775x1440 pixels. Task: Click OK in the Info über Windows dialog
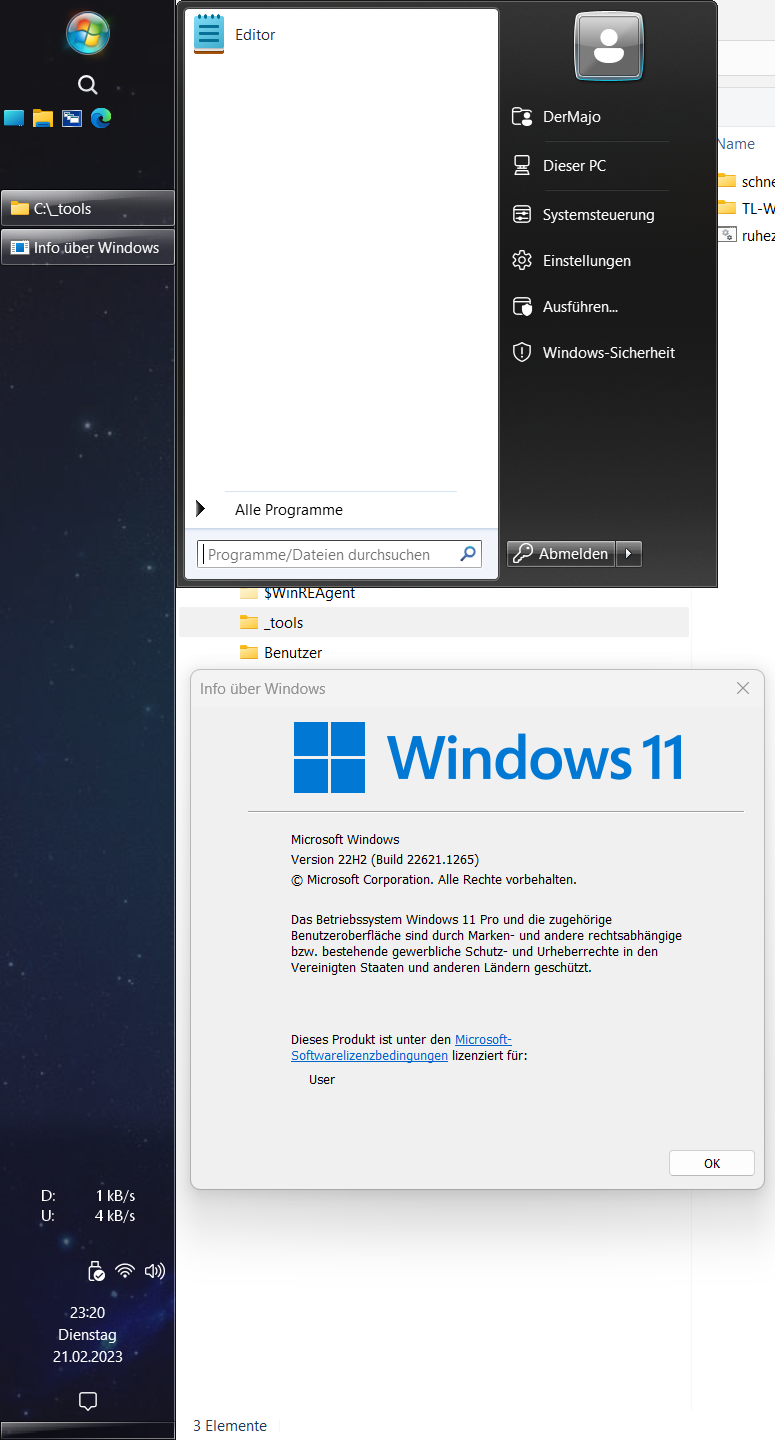click(x=711, y=1163)
